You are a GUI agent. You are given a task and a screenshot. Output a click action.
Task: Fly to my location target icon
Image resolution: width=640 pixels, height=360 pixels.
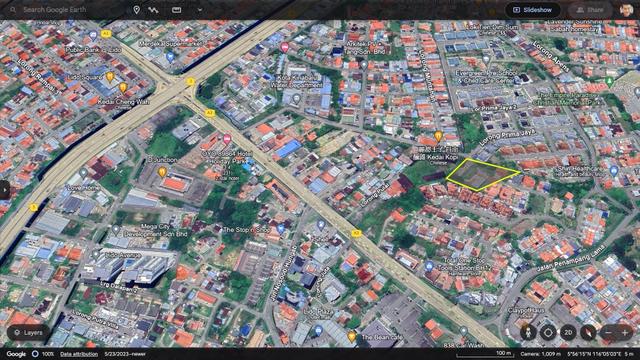coord(548,333)
